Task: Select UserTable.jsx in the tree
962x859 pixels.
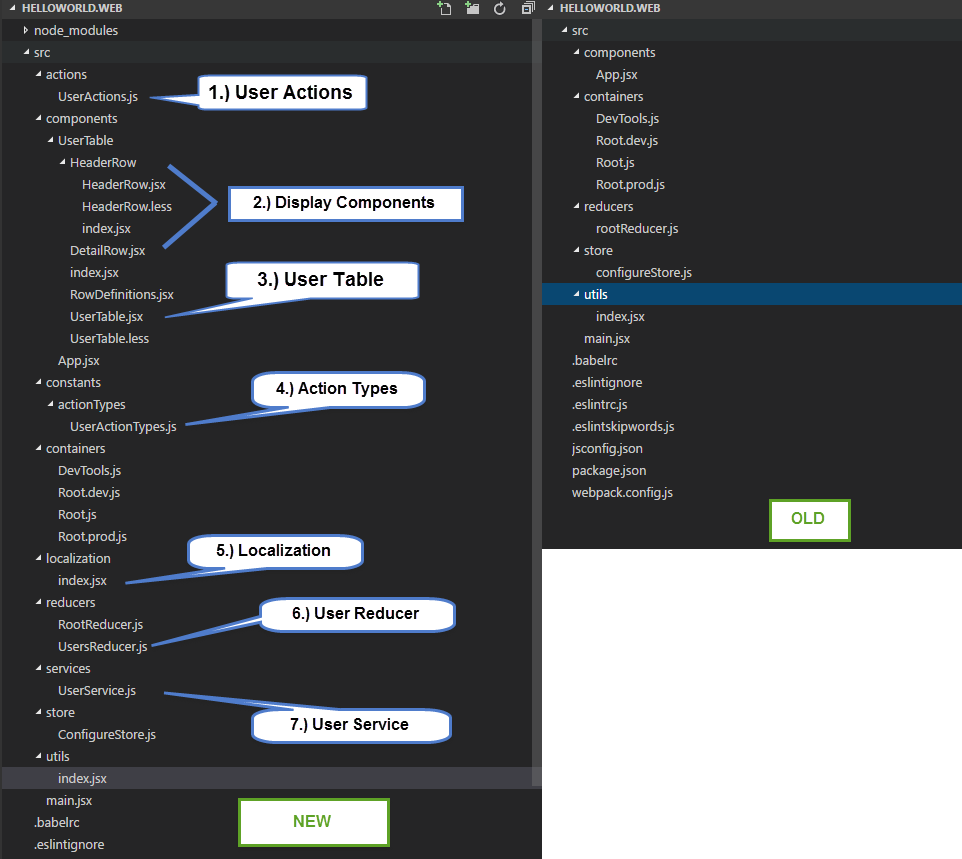Action: [x=106, y=316]
